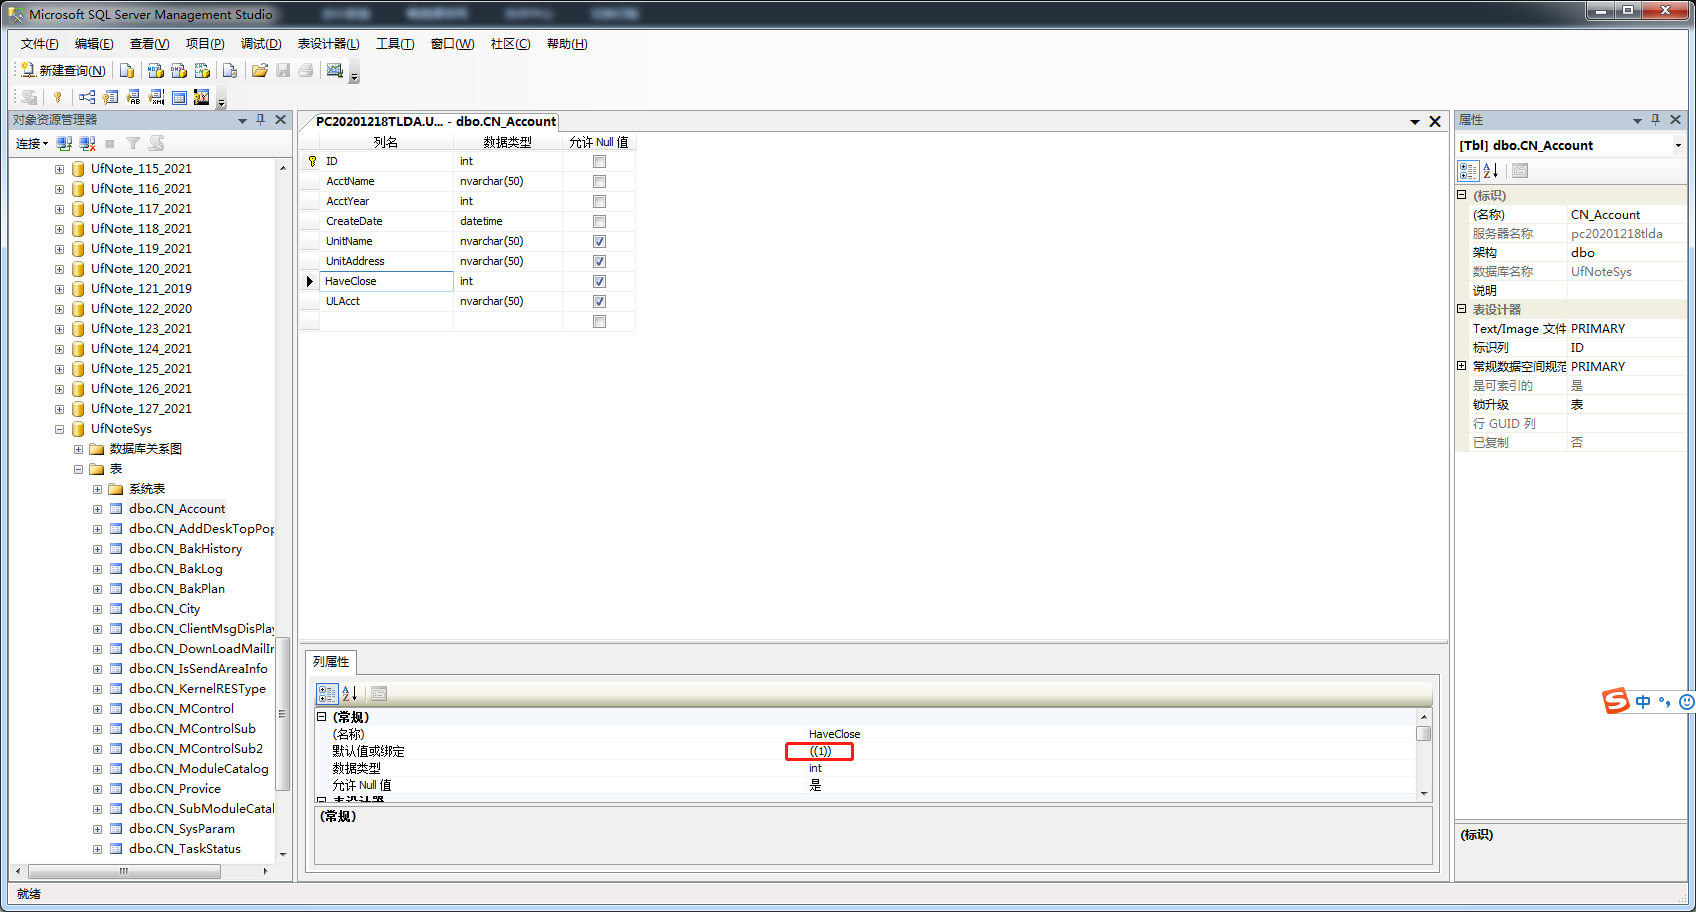Click the Disconnect server icon
This screenshot has width=1696, height=912.
(x=87, y=143)
